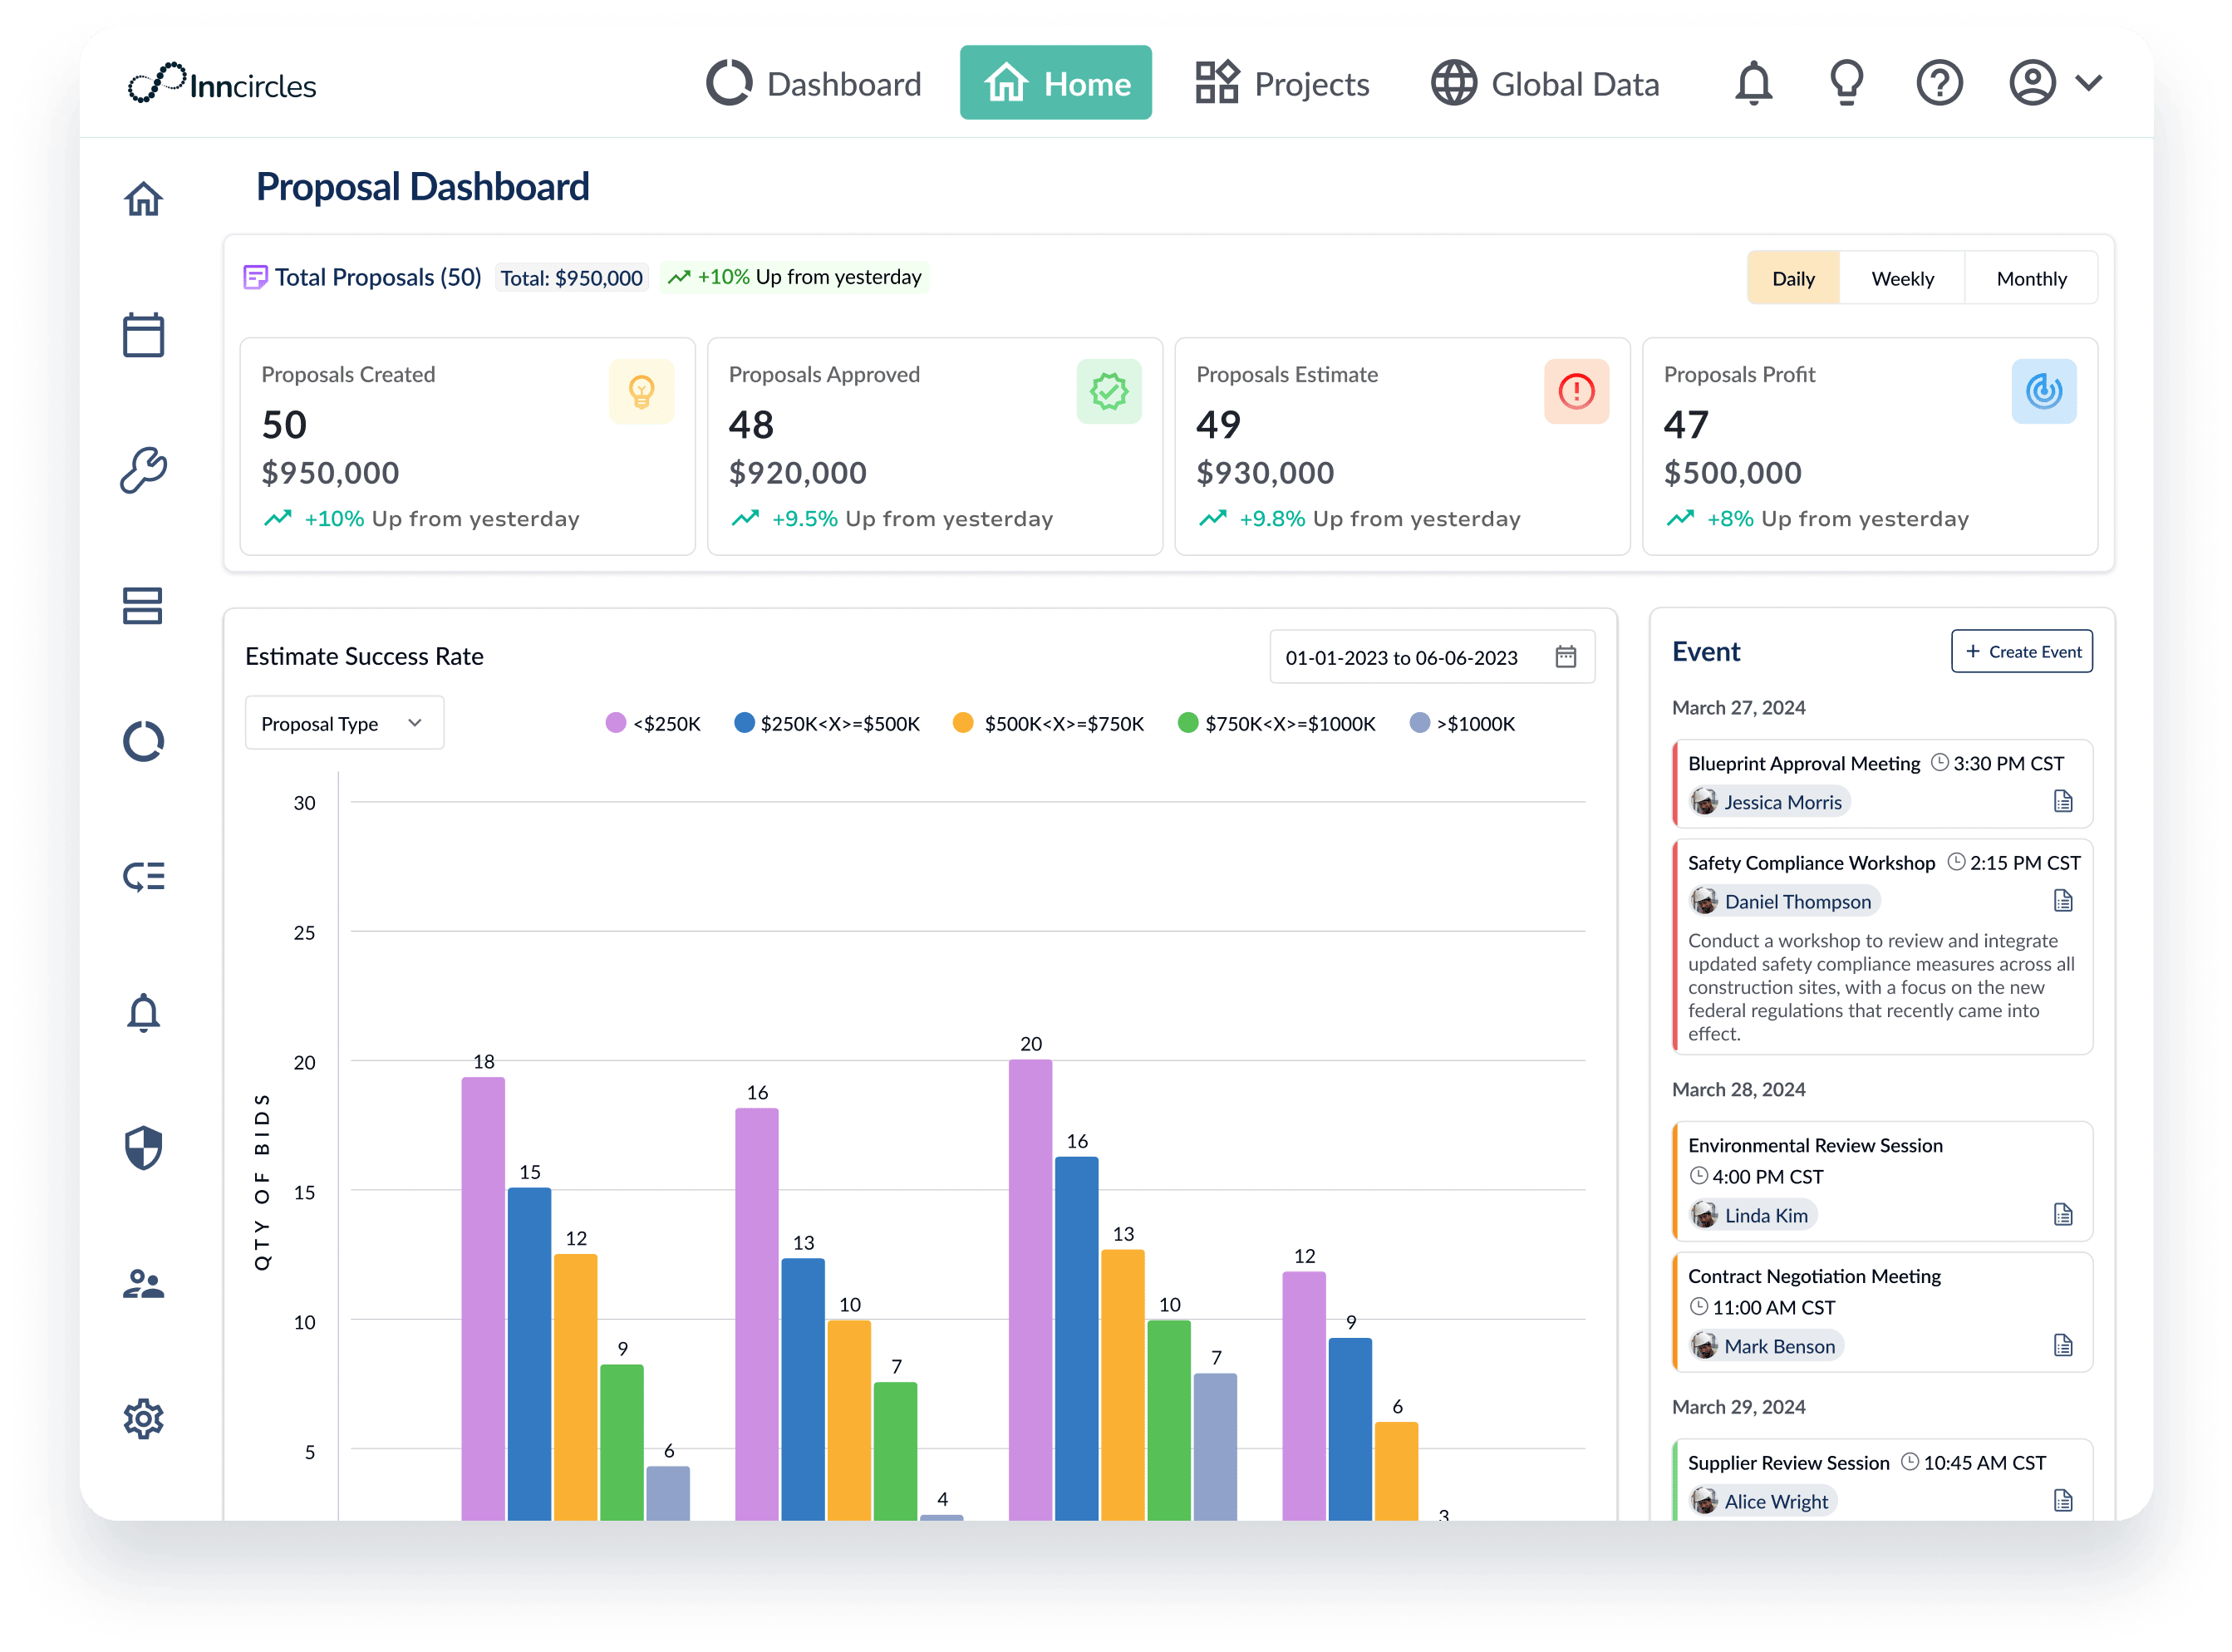Expand the user profile menu chevron
Viewport: 2232px width, 1652px height.
pyautogui.click(x=2089, y=83)
